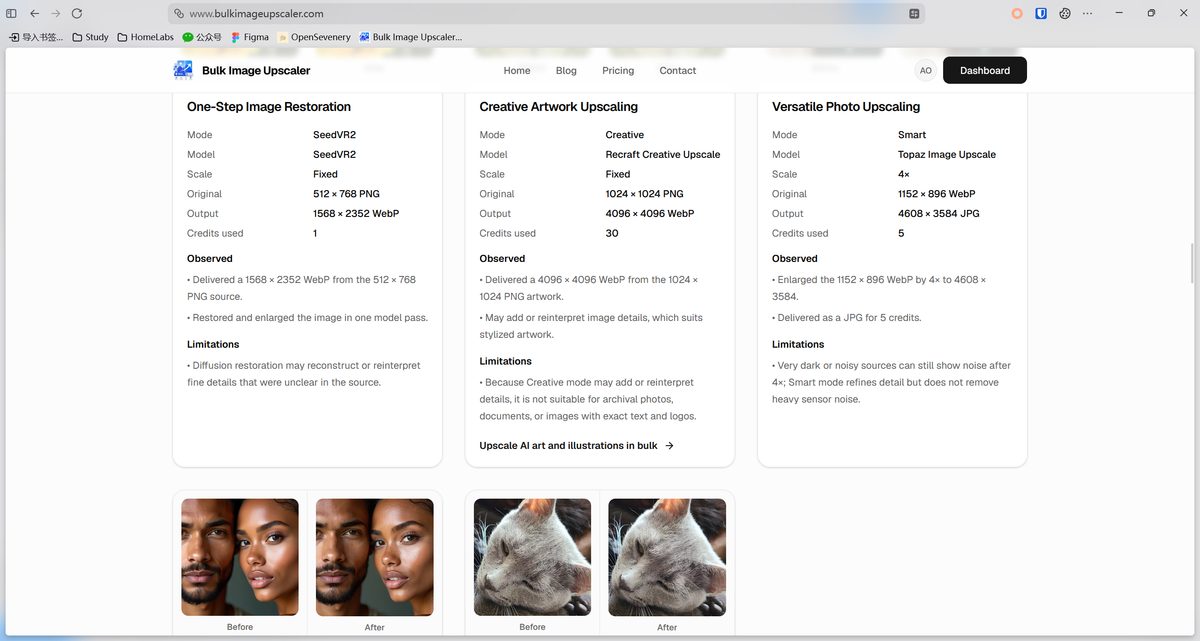Open the HomeLabs bookmarks folder
The image size is (1200, 641).
coord(145,37)
